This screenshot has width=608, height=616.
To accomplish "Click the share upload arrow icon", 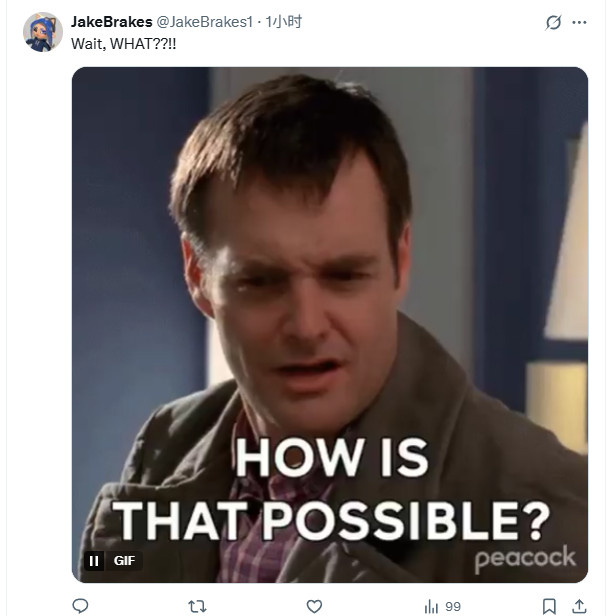I will click(579, 606).
